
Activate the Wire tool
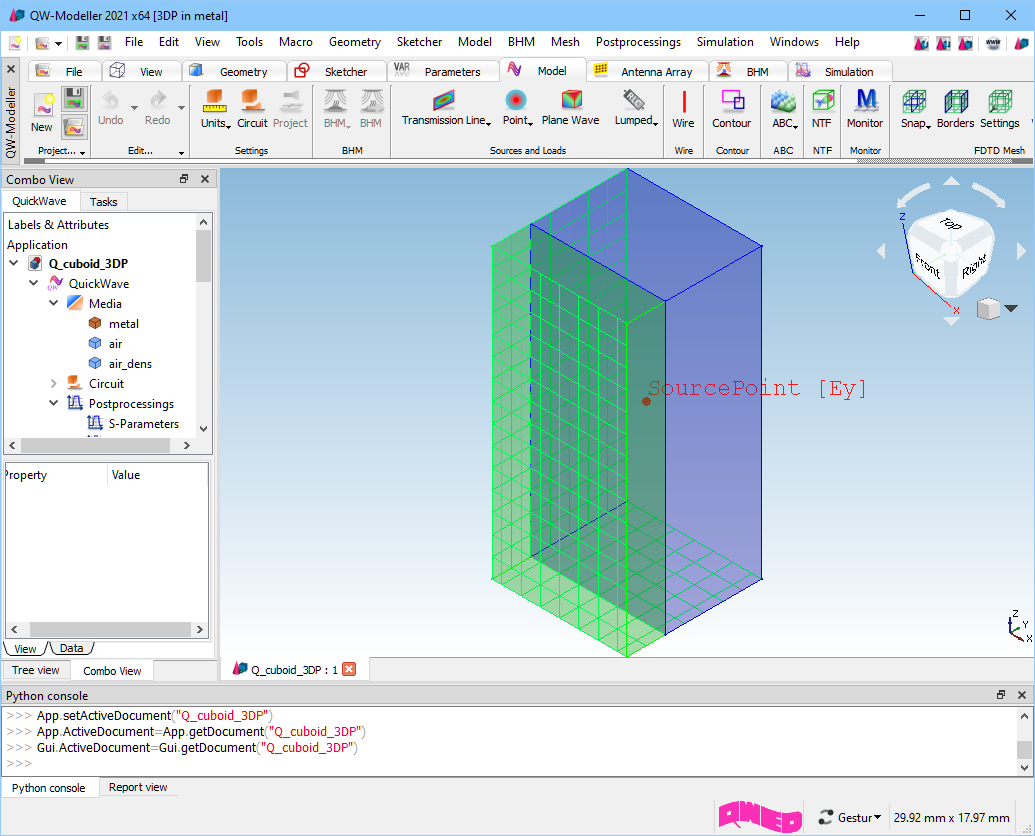click(x=683, y=110)
